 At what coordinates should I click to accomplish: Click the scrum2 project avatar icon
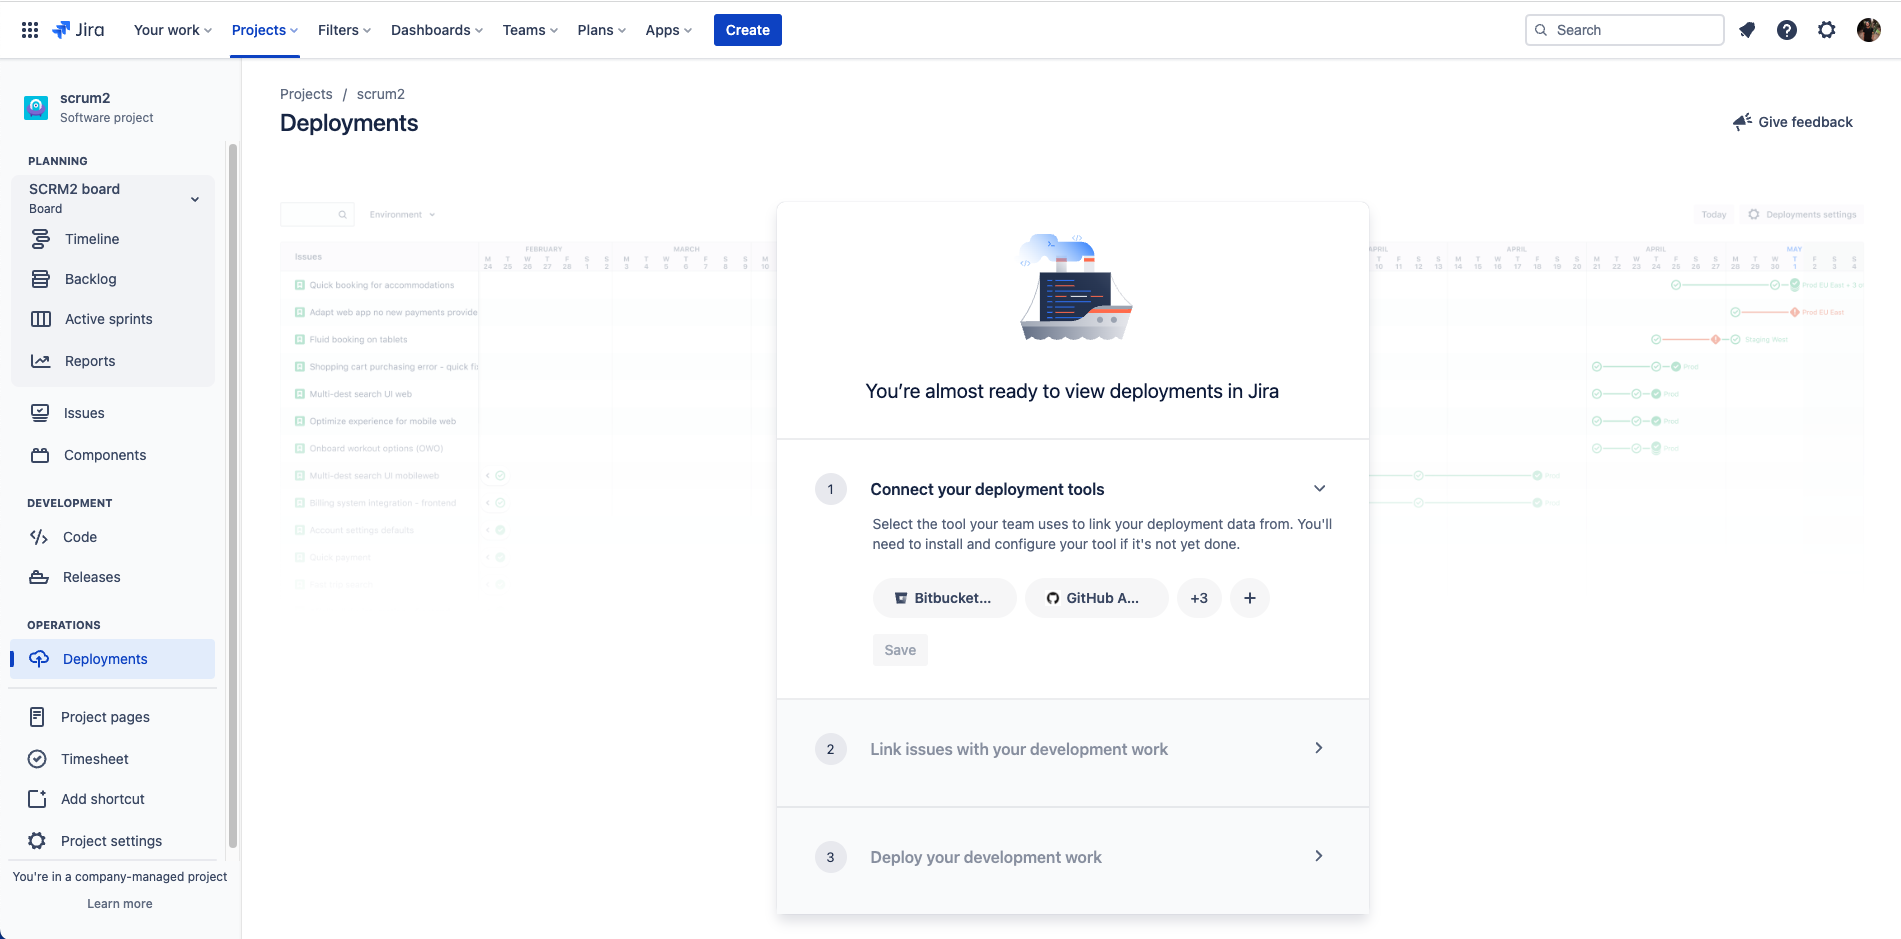(x=36, y=107)
